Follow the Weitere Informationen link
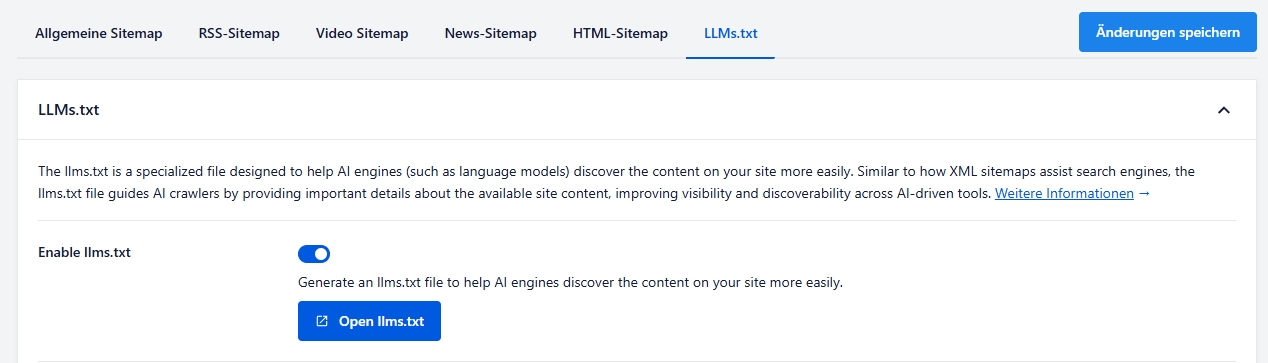Viewport: 1268px width, 363px height. coord(1064,193)
